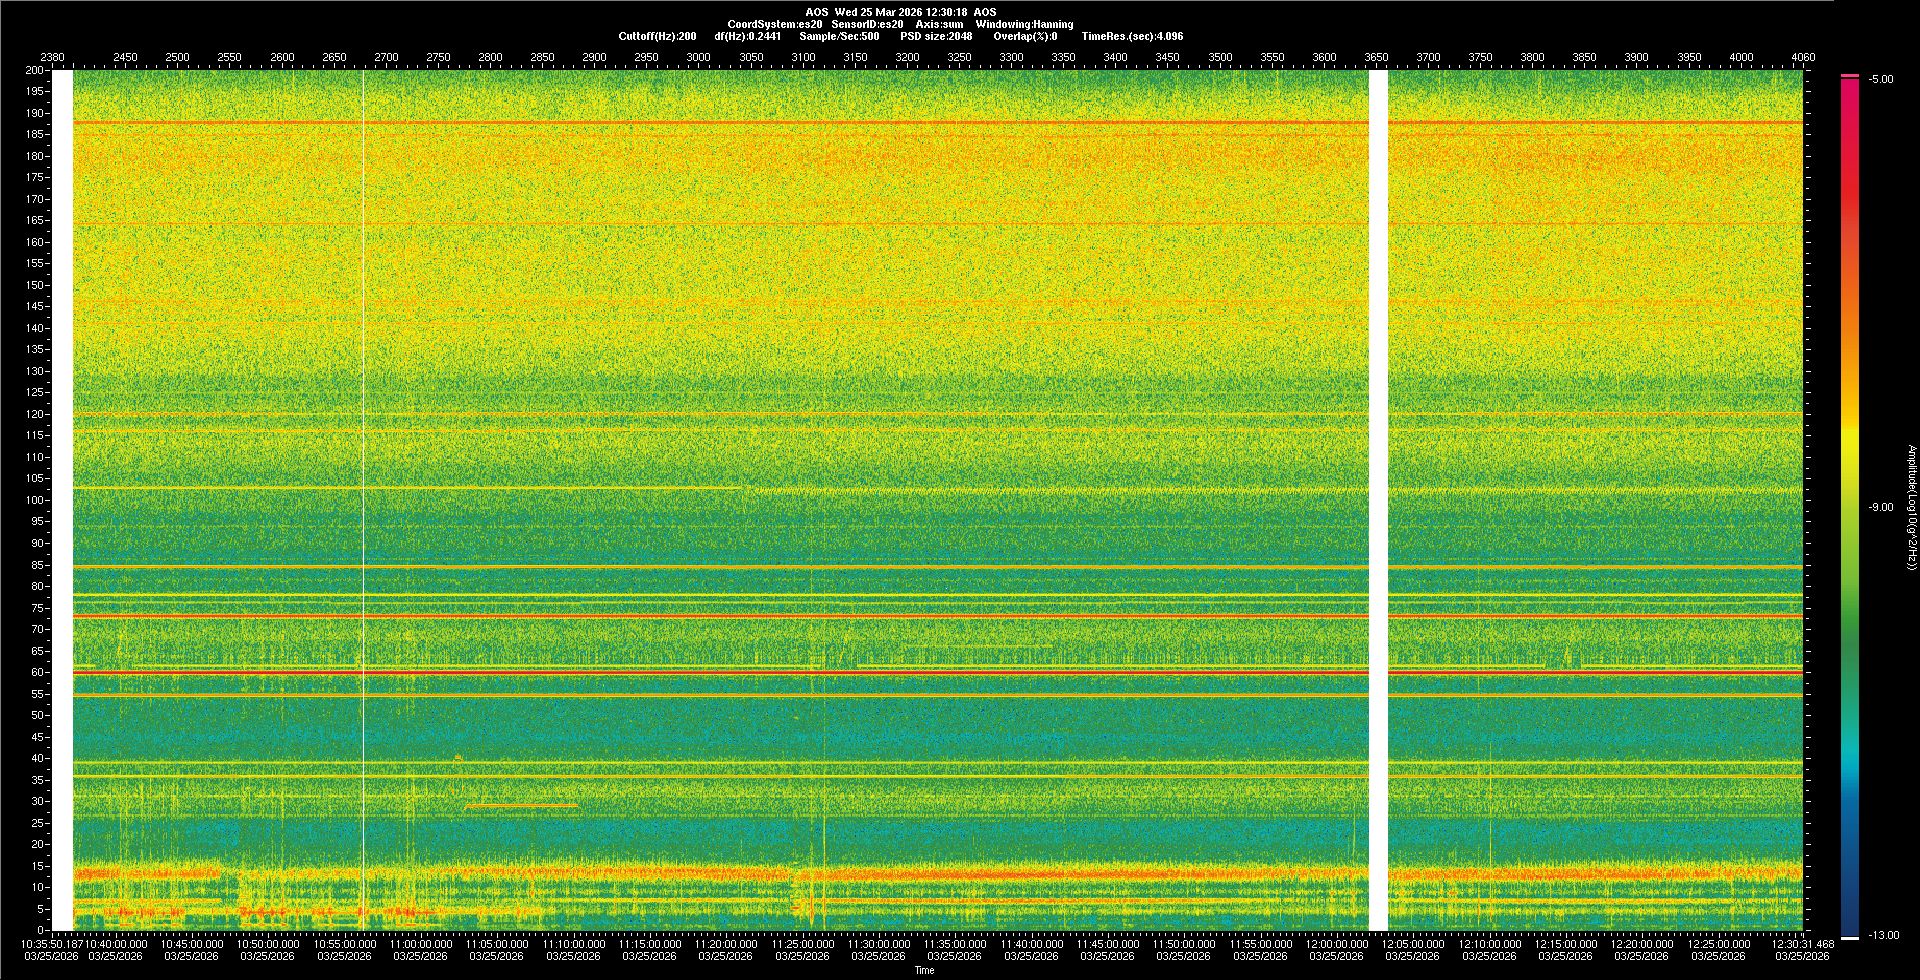Click the 2380 tick on the top axis
This screenshot has height=980, width=1920.
pyautogui.click(x=52, y=57)
